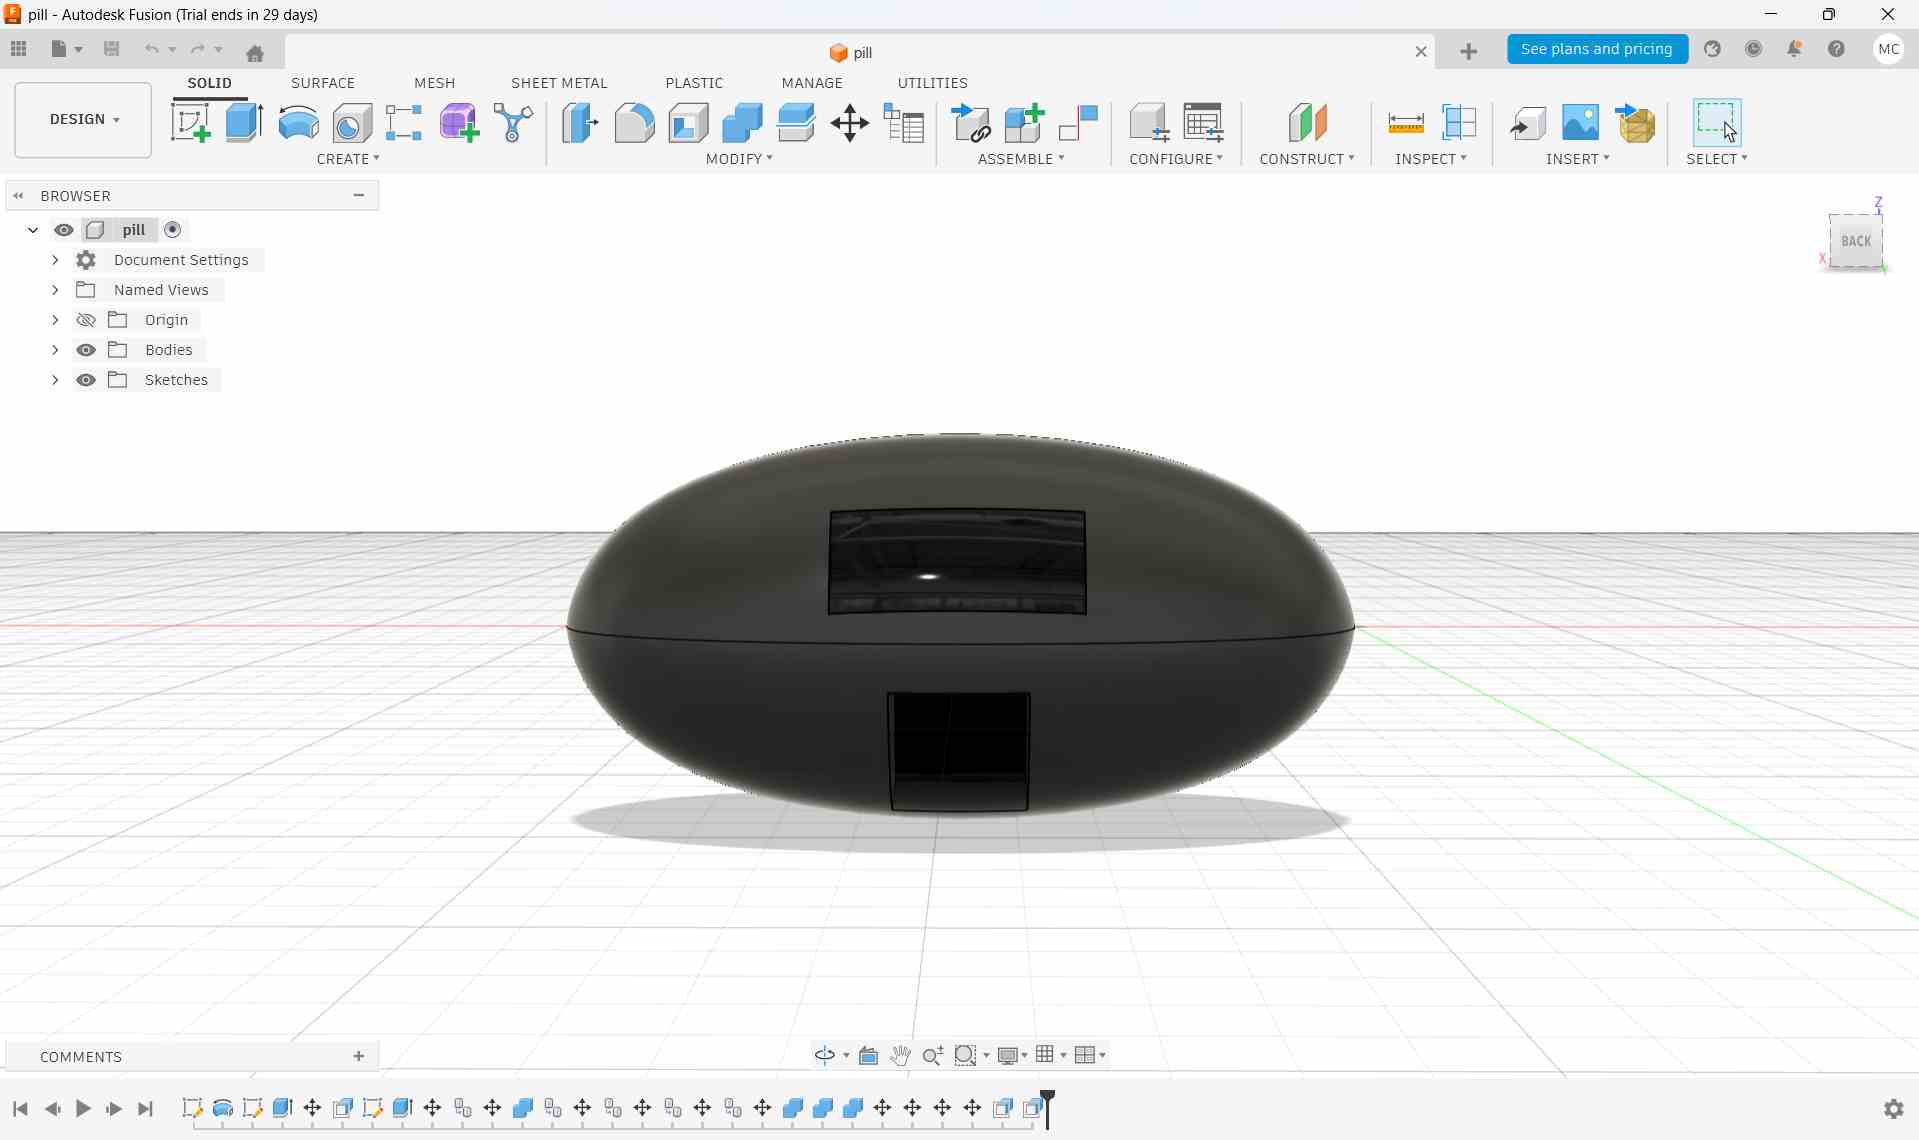Select the Create Sketch tool
The width and height of the screenshot is (1919, 1140).
pyautogui.click(x=190, y=122)
